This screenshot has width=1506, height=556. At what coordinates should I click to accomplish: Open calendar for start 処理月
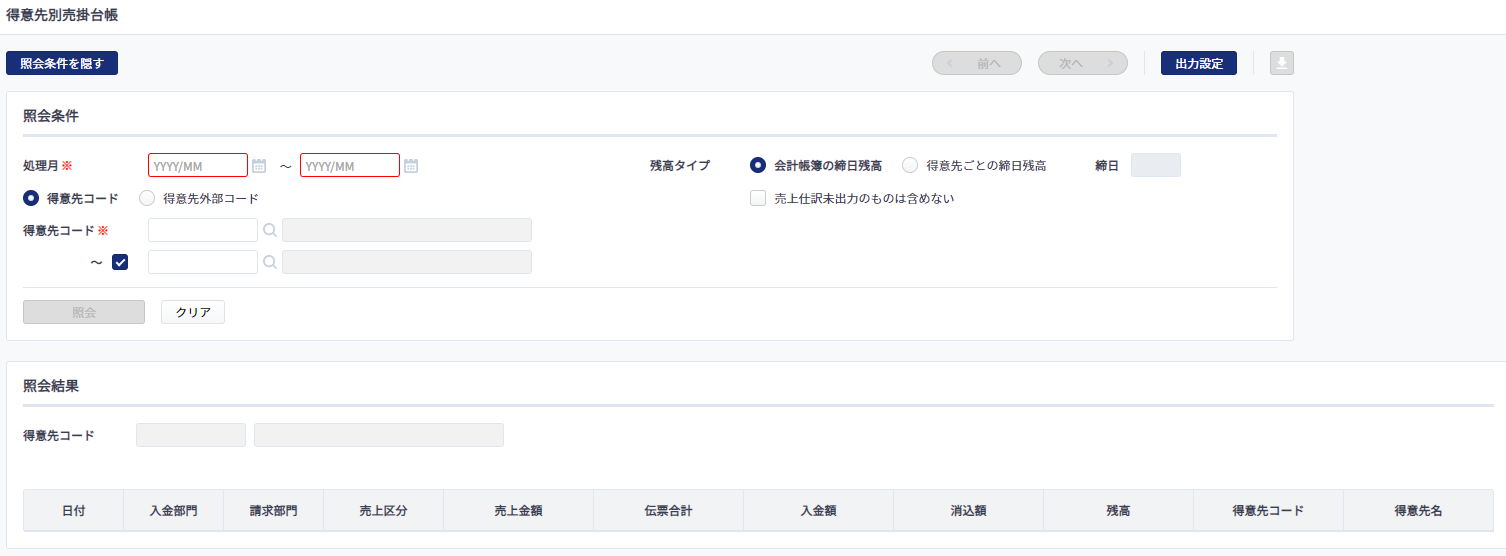(259, 166)
